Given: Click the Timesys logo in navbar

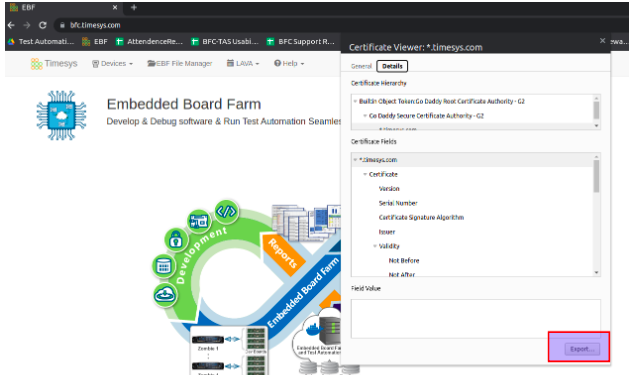Looking at the screenshot, I should [x=54, y=64].
